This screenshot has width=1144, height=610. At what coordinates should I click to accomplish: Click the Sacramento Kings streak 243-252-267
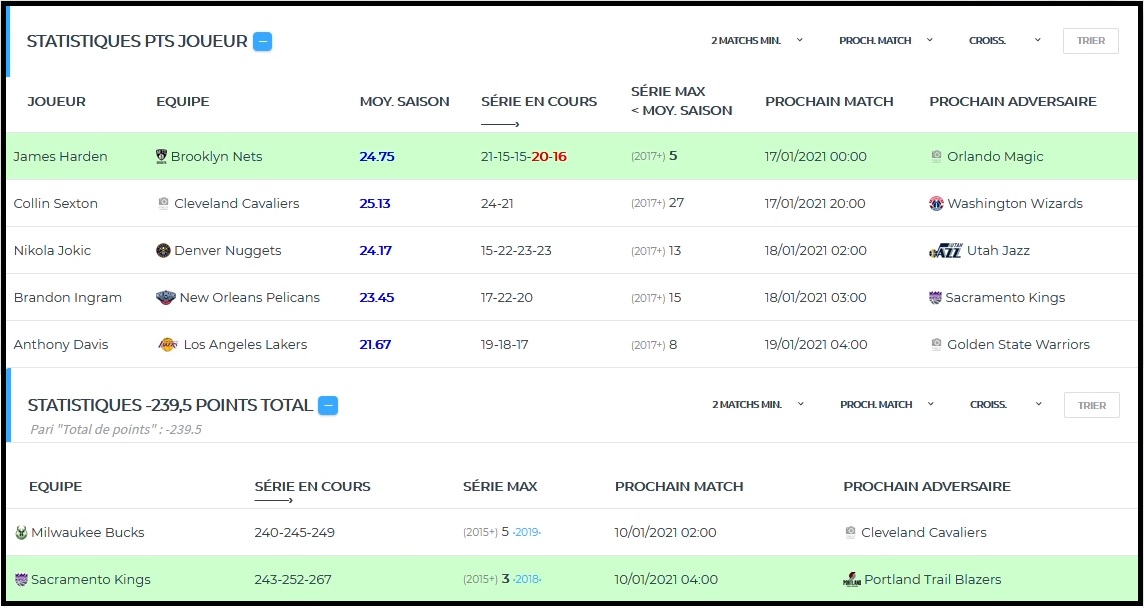click(293, 579)
